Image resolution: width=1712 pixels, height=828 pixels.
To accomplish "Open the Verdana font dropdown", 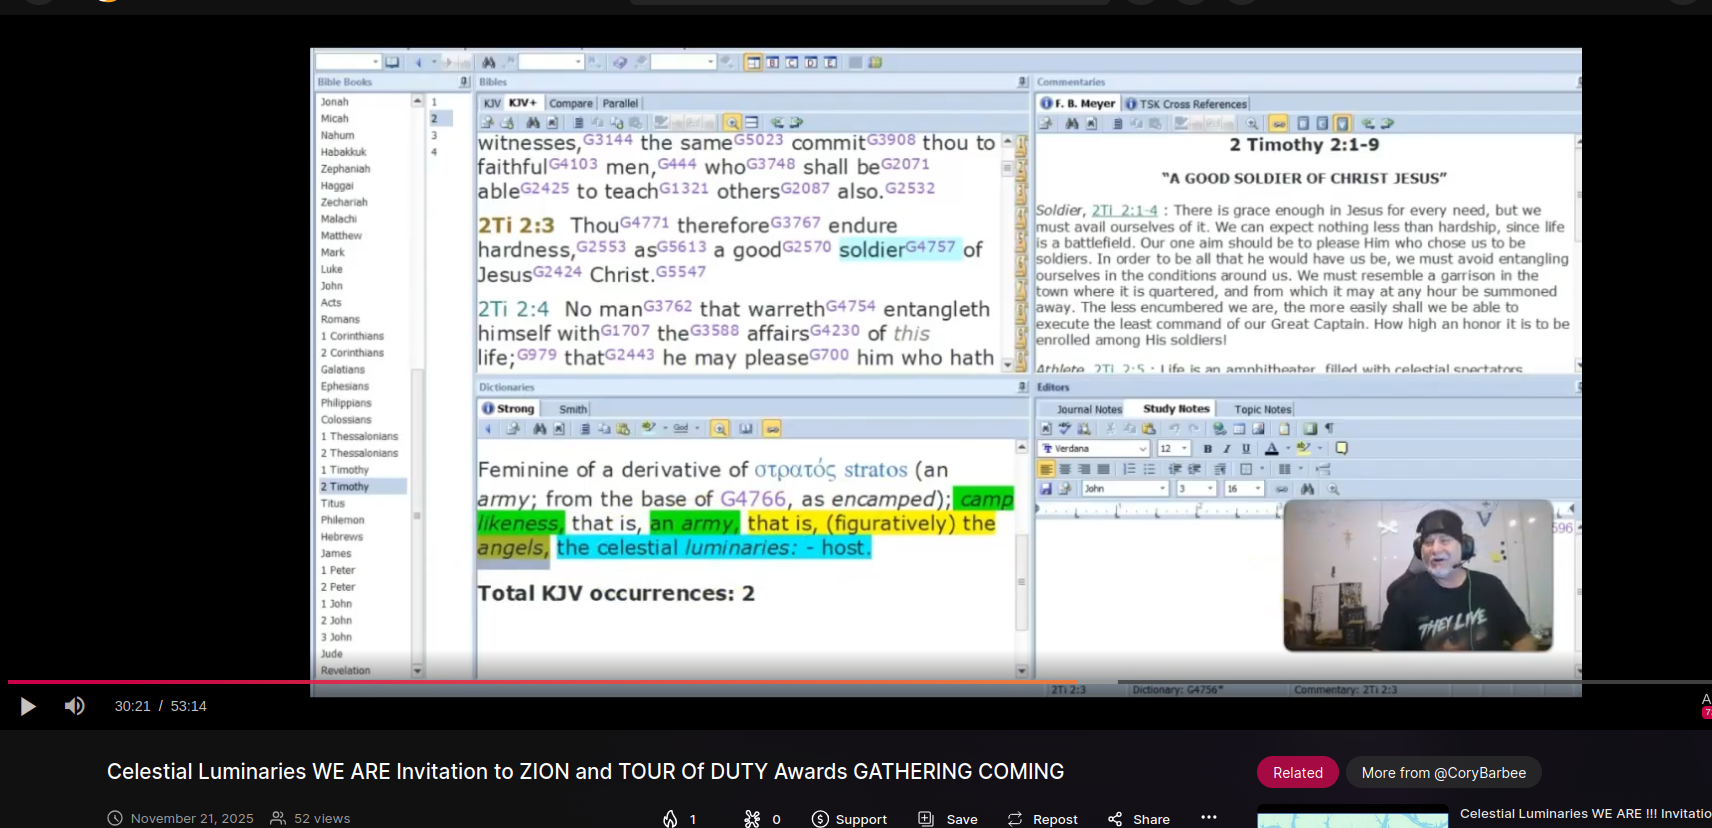I will pos(1143,449).
